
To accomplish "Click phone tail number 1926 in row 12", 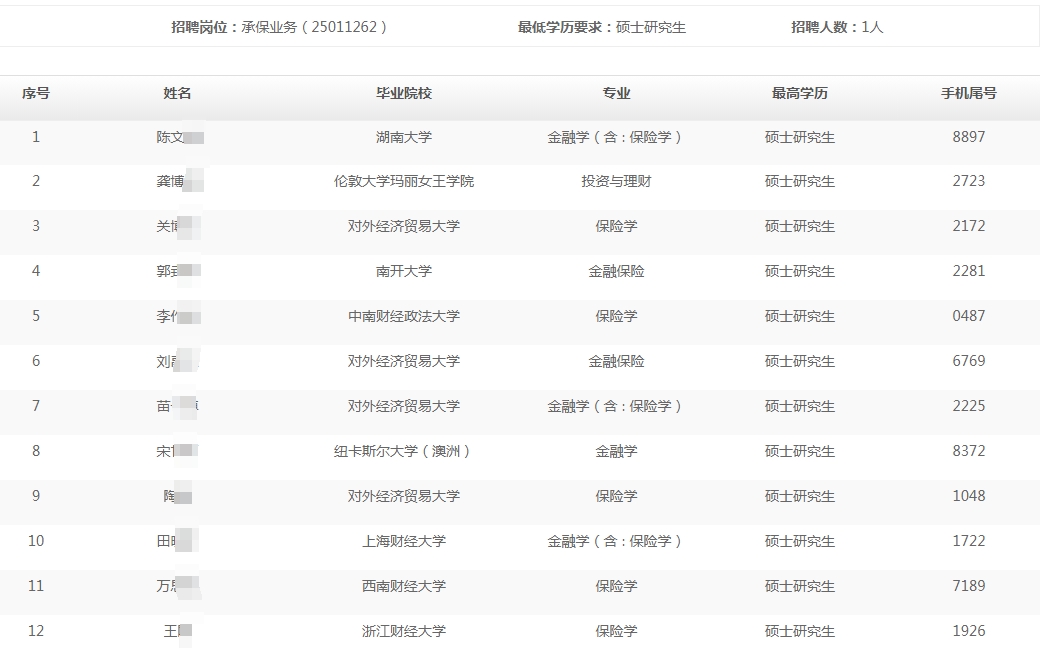I will point(968,631).
